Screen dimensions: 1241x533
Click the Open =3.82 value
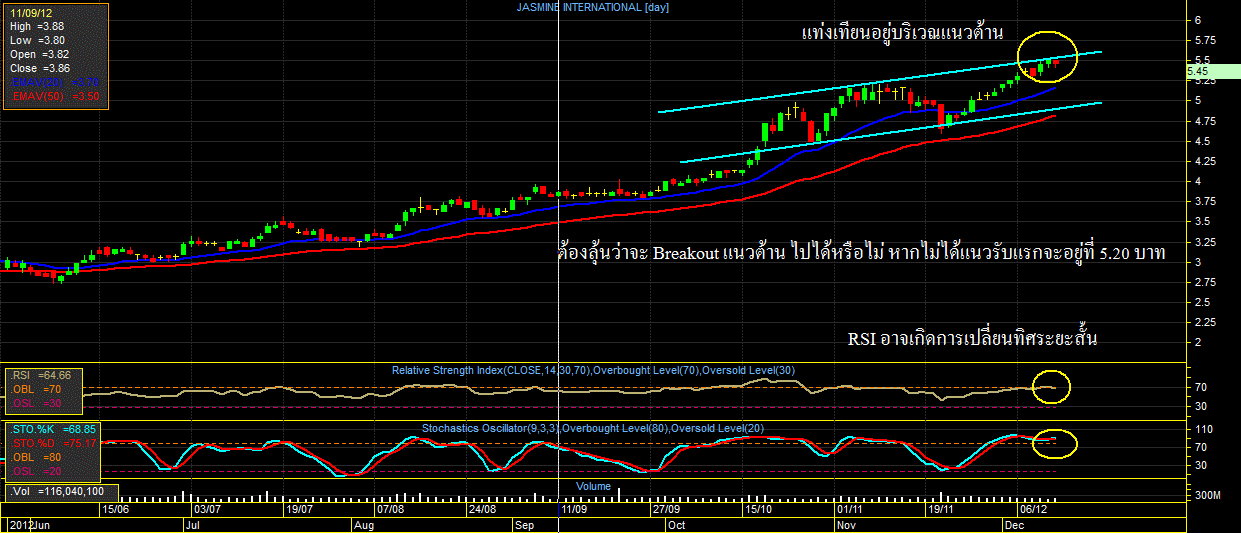[x=39, y=54]
